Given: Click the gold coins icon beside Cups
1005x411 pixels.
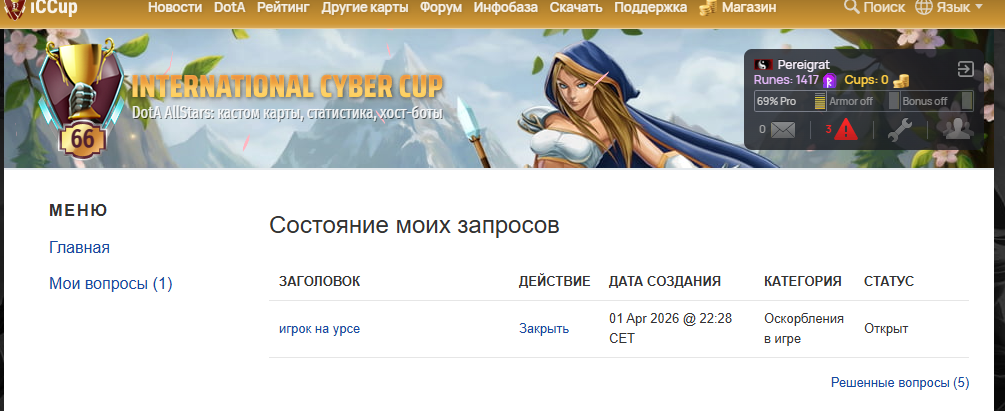Looking at the screenshot, I should tap(901, 81).
